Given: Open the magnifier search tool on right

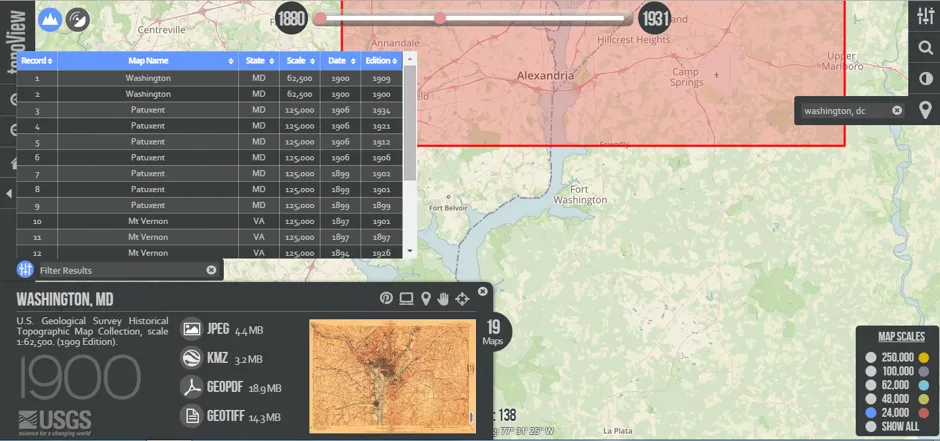Looking at the screenshot, I should pyautogui.click(x=923, y=46).
